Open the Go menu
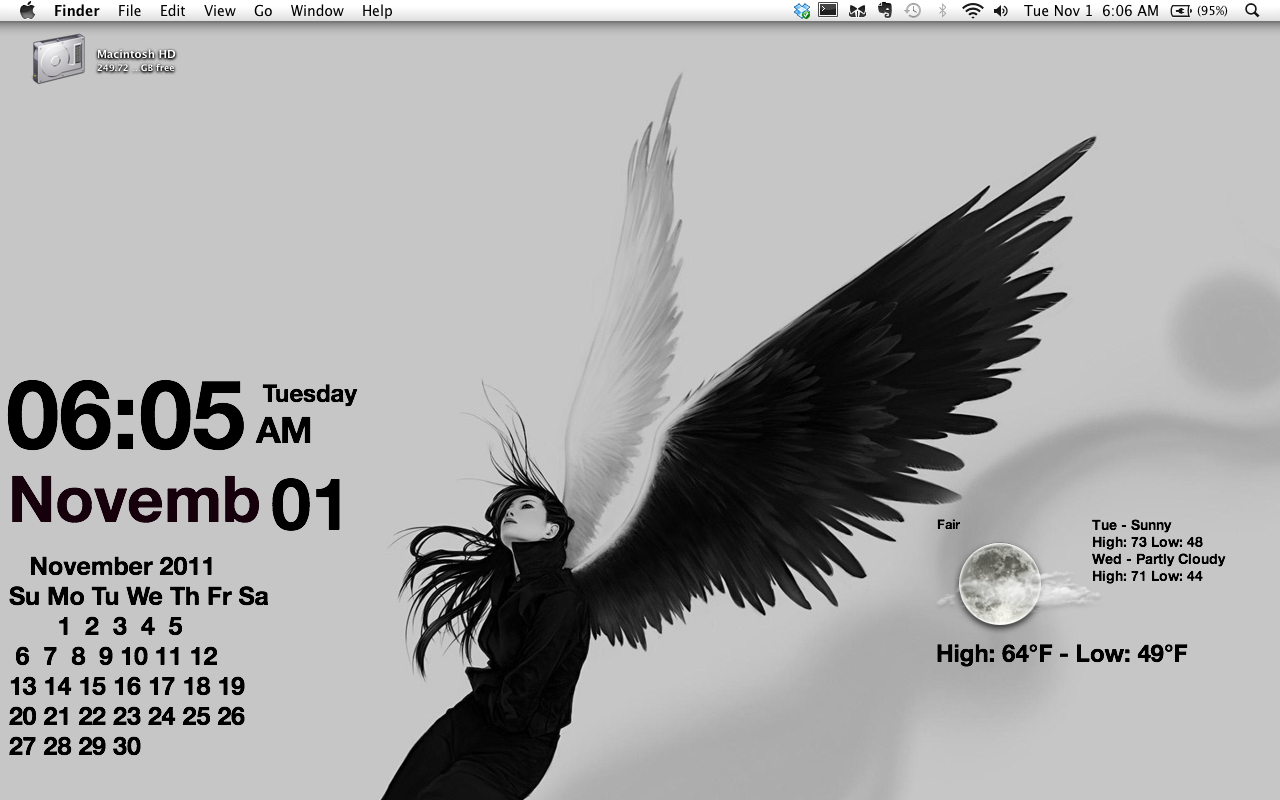1280x800 pixels. [263, 11]
